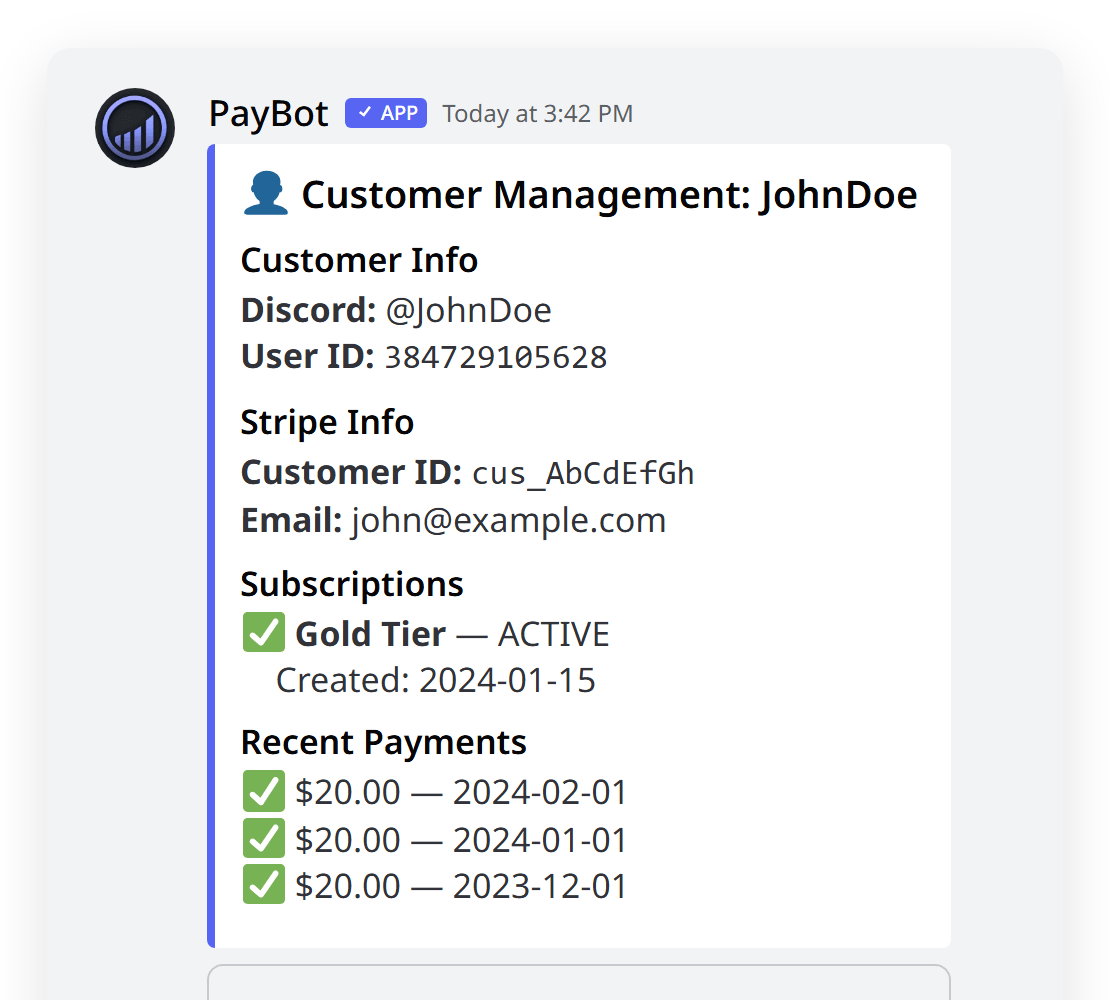
Task: Click the checkmark next to the $20.00 2024-02-01 payment
Action: pos(263,790)
